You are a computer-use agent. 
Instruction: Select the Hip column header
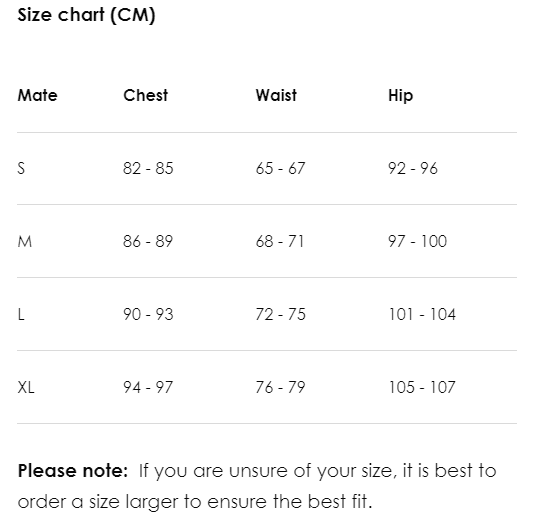click(401, 96)
